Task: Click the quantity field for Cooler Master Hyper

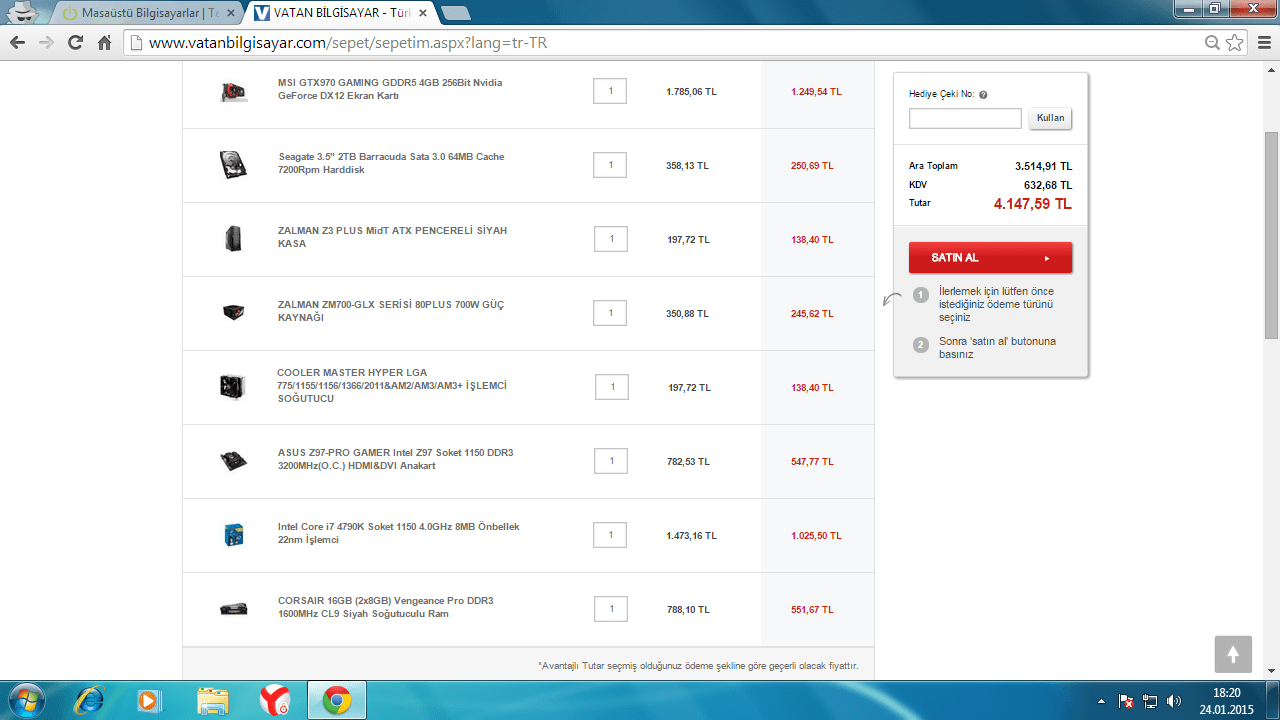Action: (612, 387)
